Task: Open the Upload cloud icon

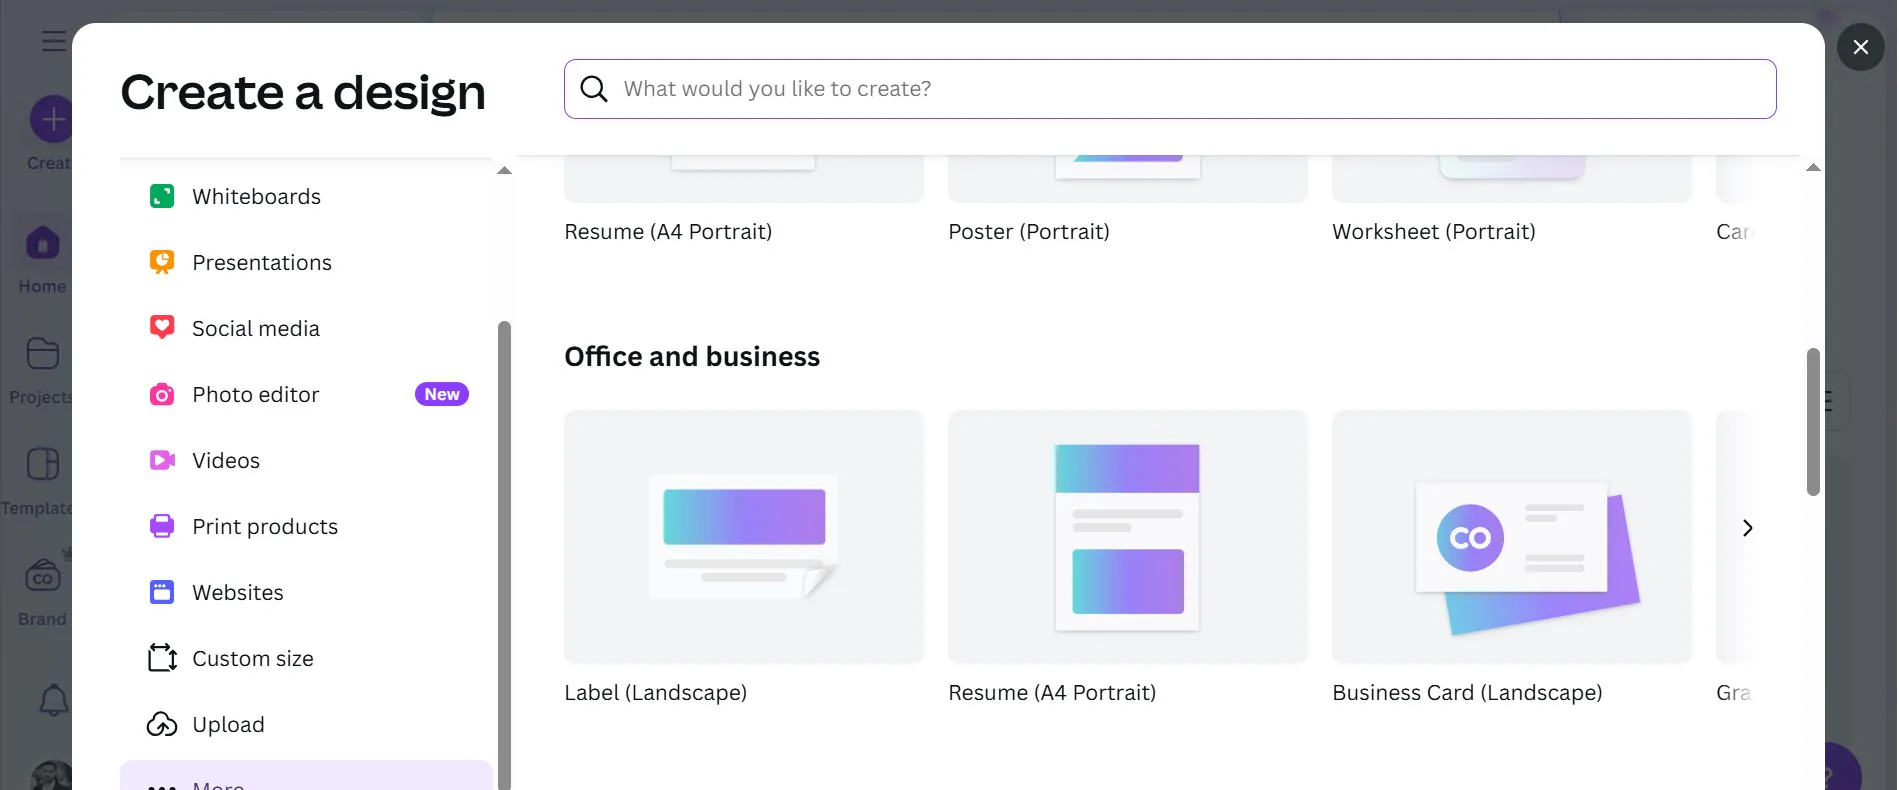Action: [162, 724]
